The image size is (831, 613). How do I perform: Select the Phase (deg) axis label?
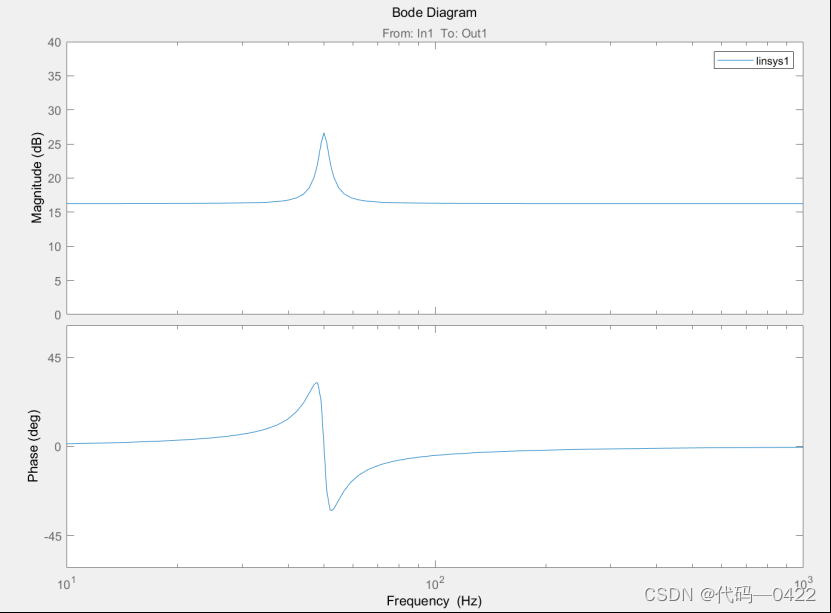click(33, 446)
